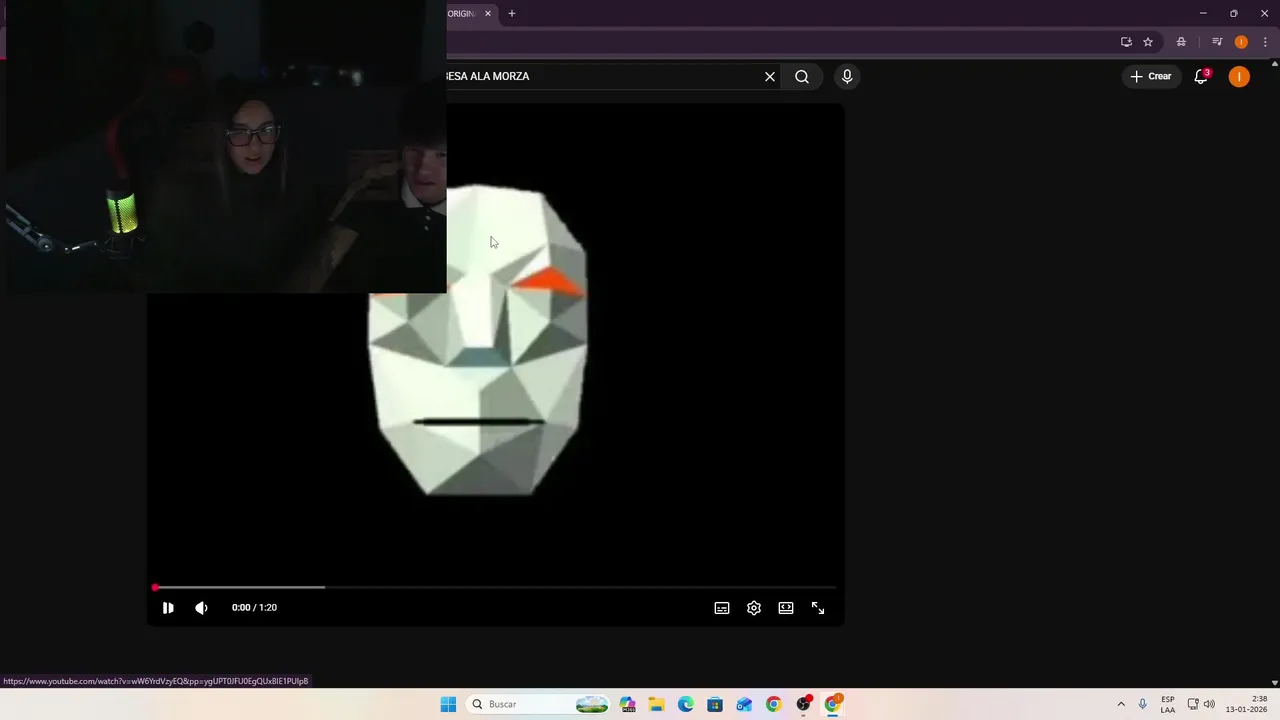Open the media controls music icon
The image size is (1280, 720).
pyautogui.click(x=1217, y=42)
